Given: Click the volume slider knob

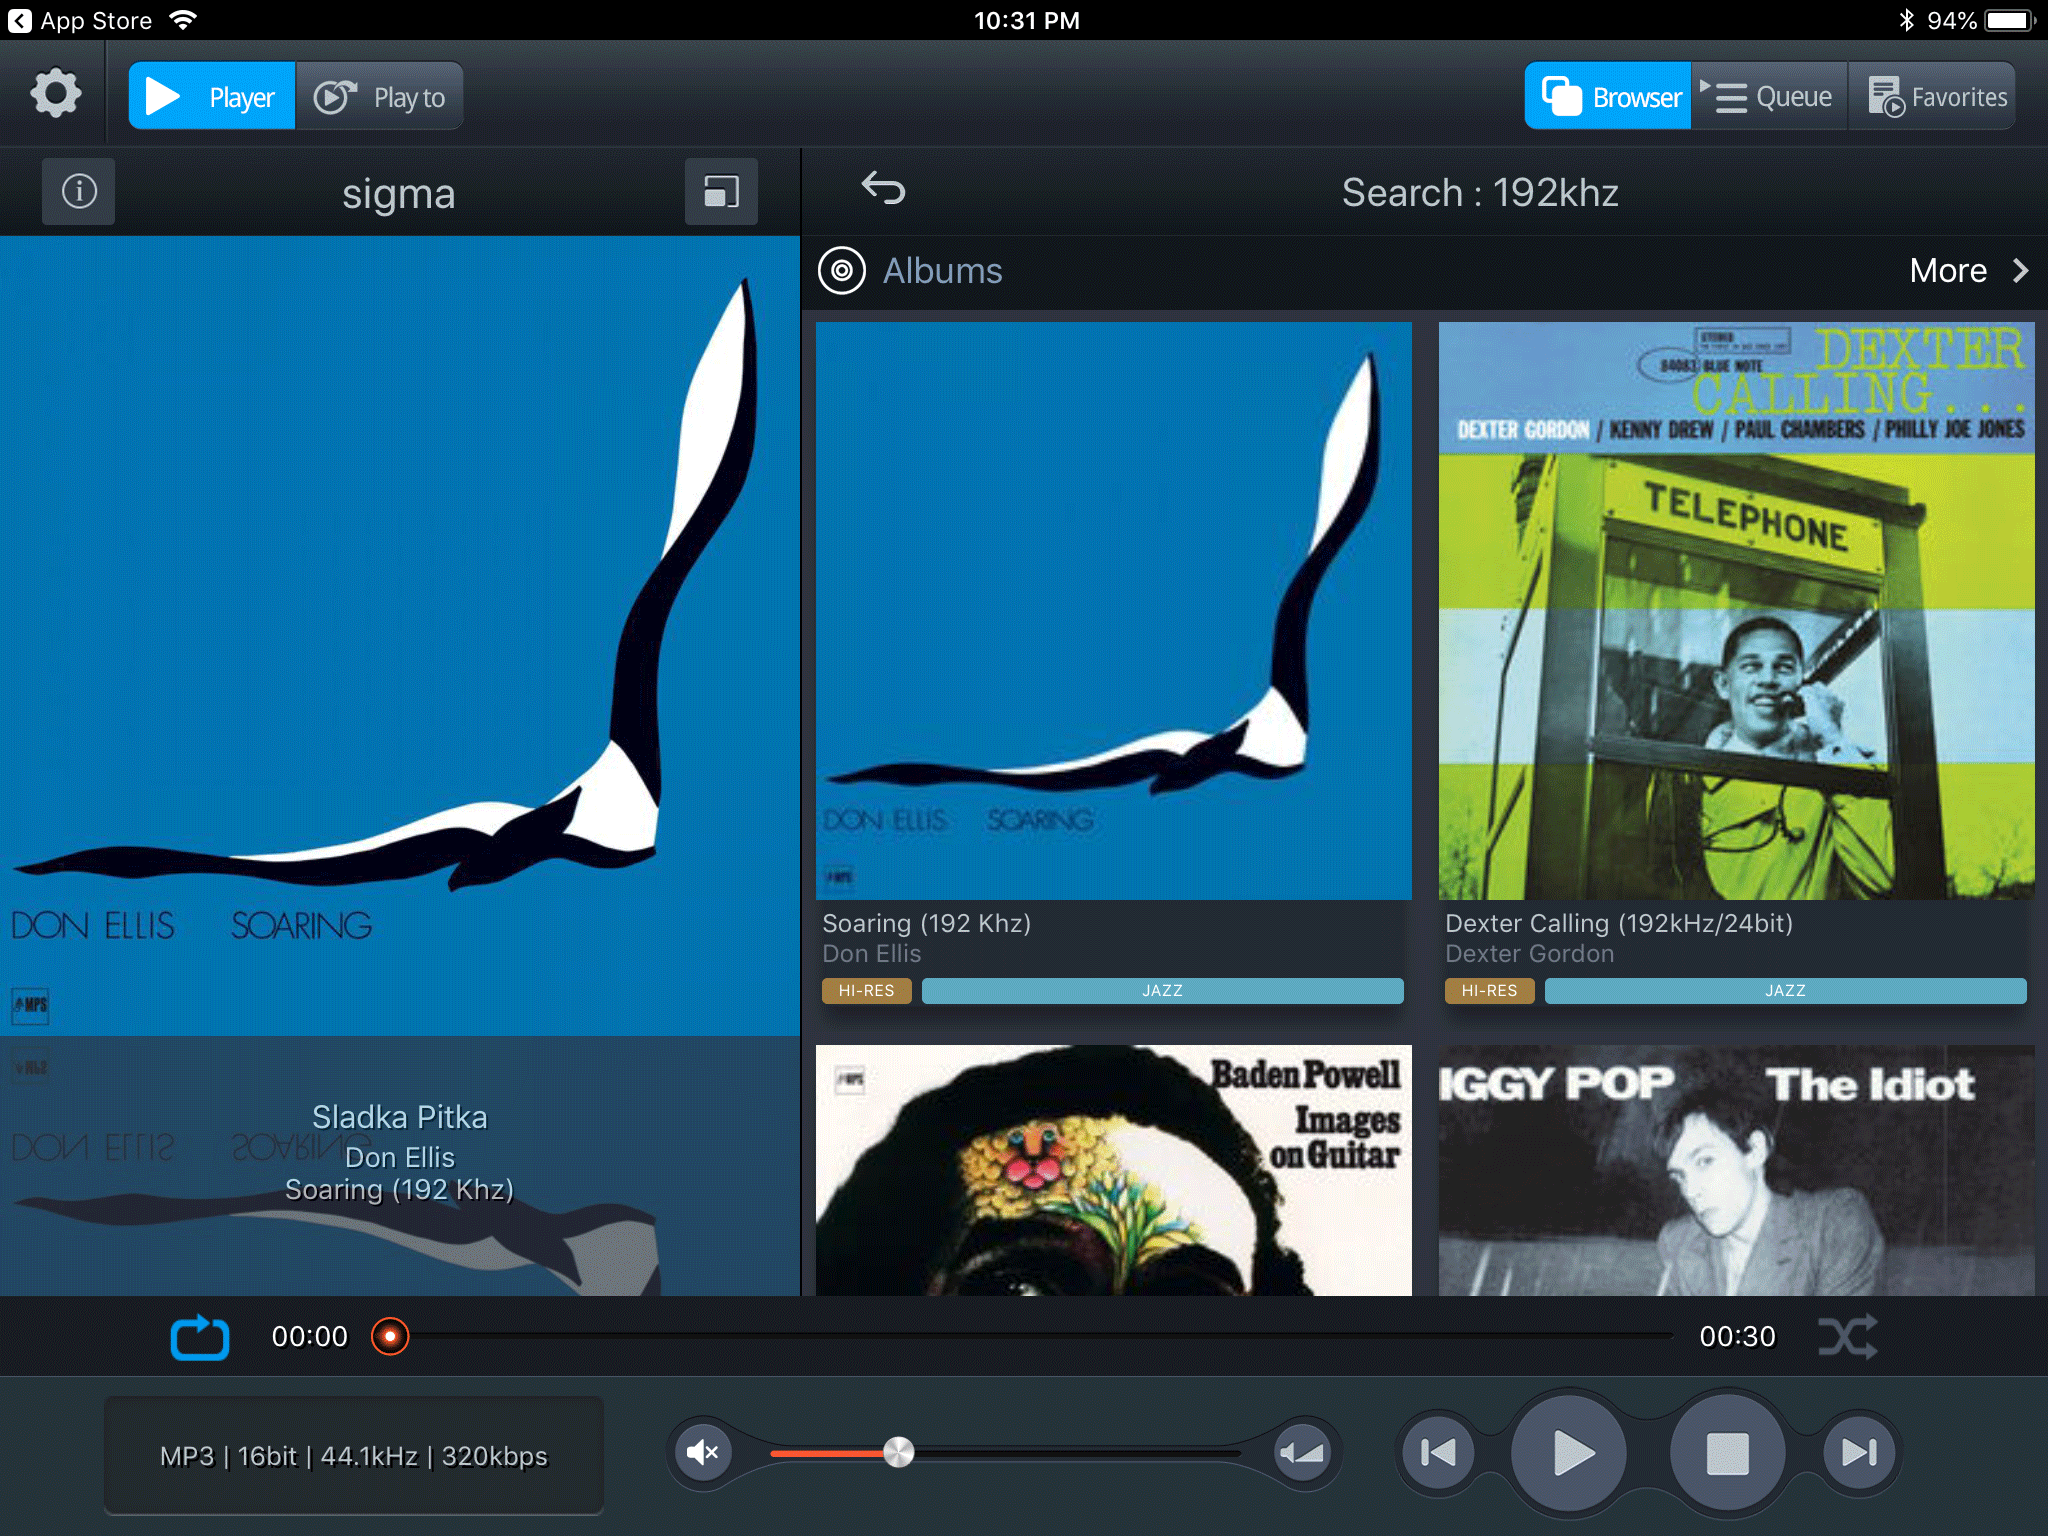Looking at the screenshot, I should (x=898, y=1452).
